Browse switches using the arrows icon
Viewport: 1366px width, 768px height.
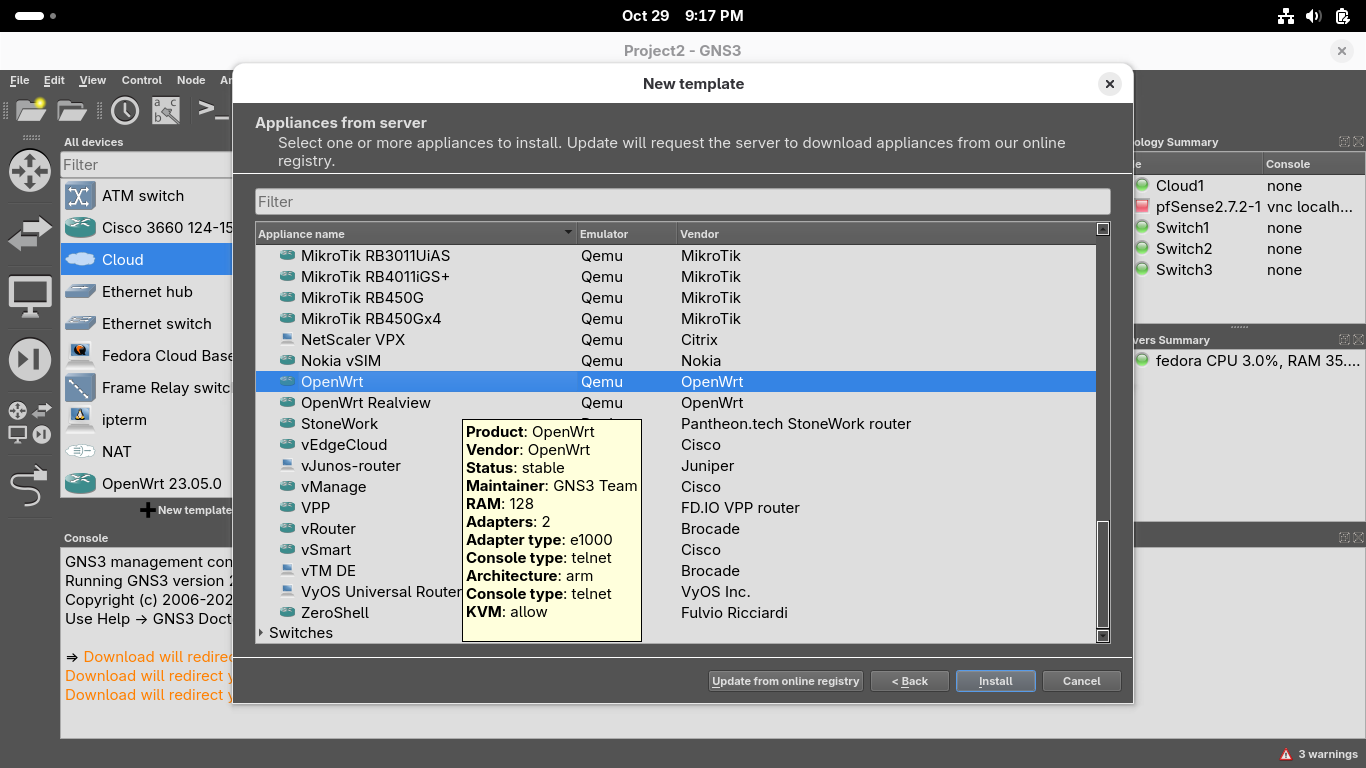click(x=30, y=234)
